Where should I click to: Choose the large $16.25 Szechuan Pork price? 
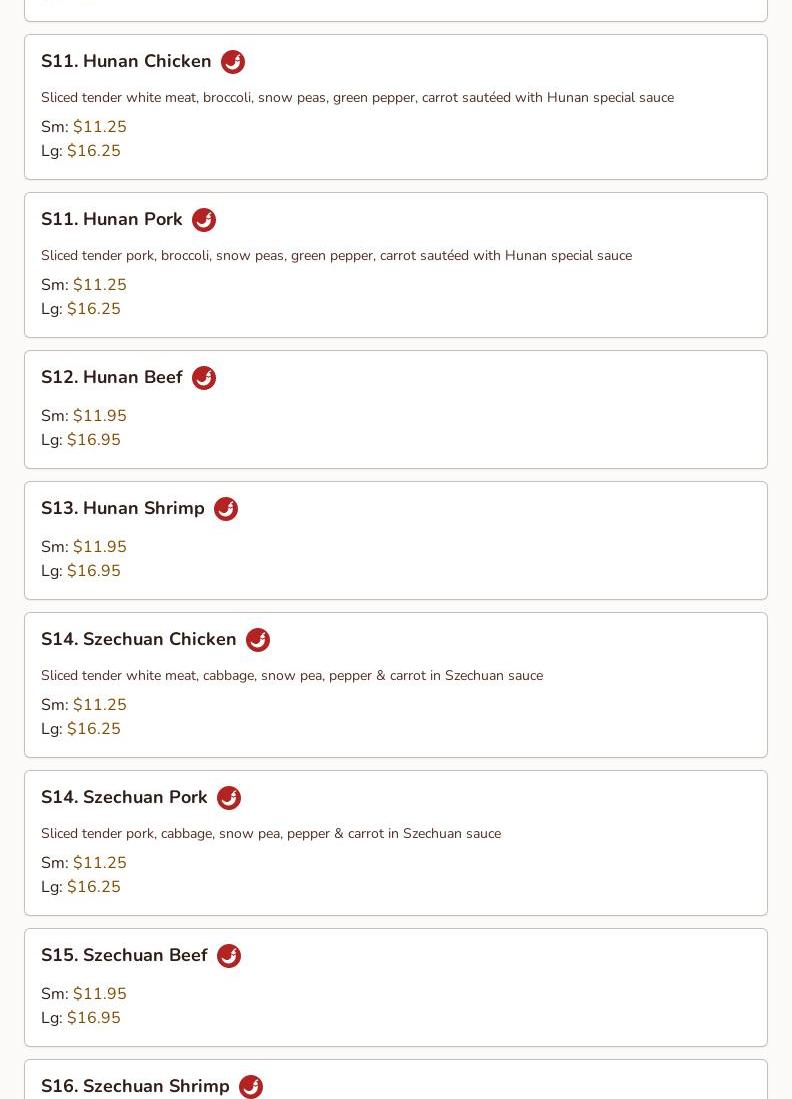click(x=94, y=886)
